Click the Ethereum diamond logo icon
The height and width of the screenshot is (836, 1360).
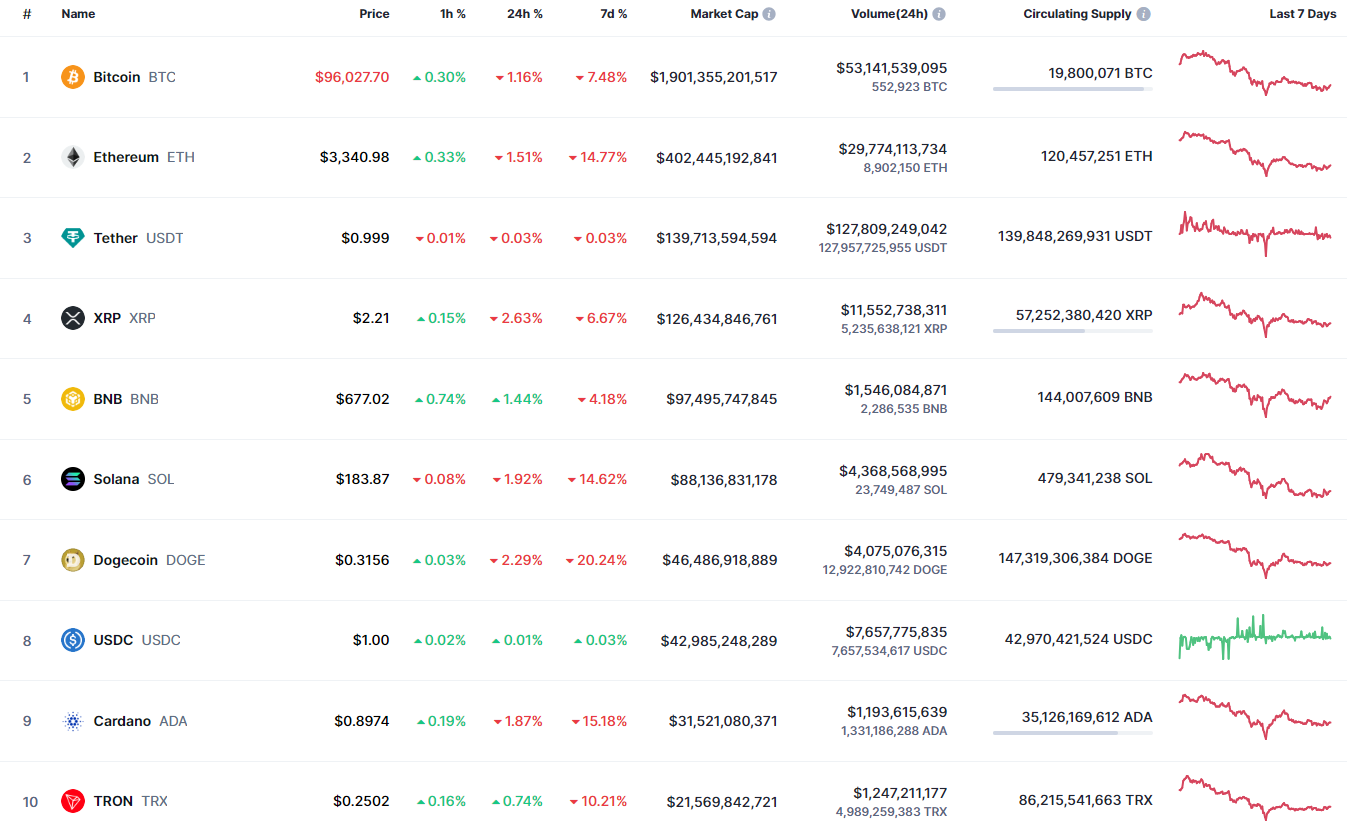click(x=73, y=157)
